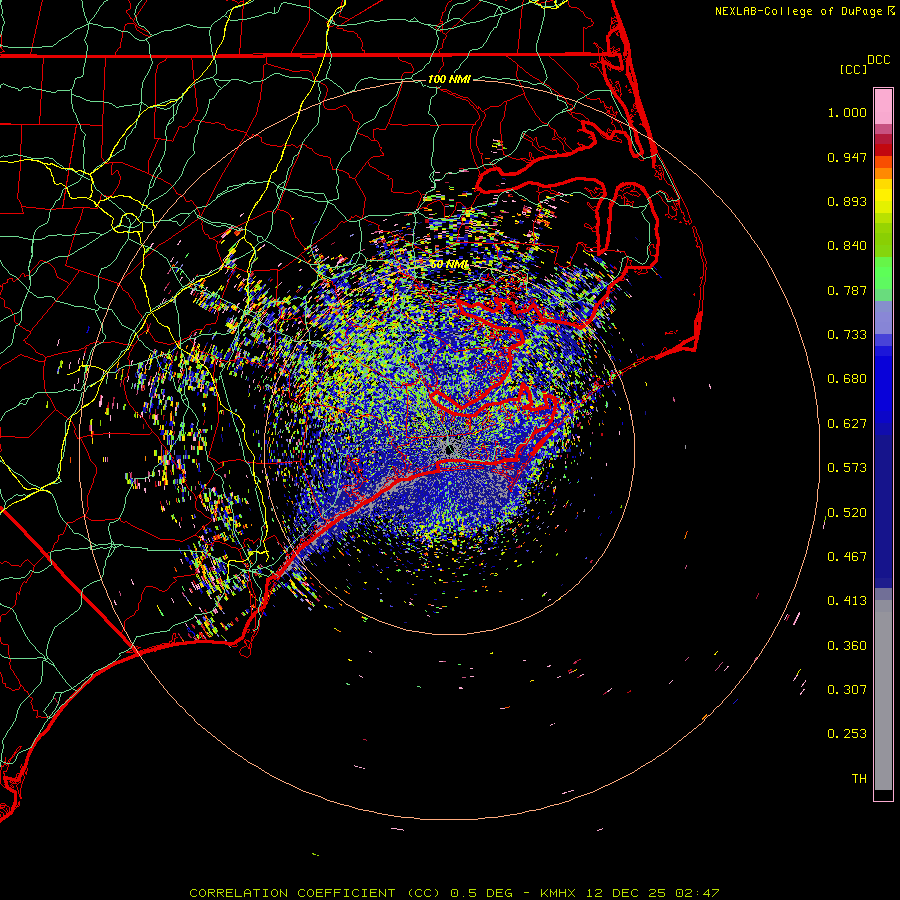Click the TH threshold label
The image size is (900, 900).
859,779
